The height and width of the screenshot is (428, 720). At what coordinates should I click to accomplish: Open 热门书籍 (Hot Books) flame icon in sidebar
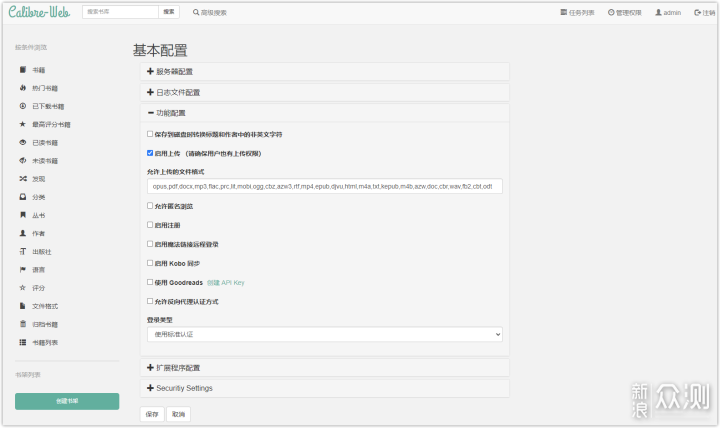click(23, 88)
